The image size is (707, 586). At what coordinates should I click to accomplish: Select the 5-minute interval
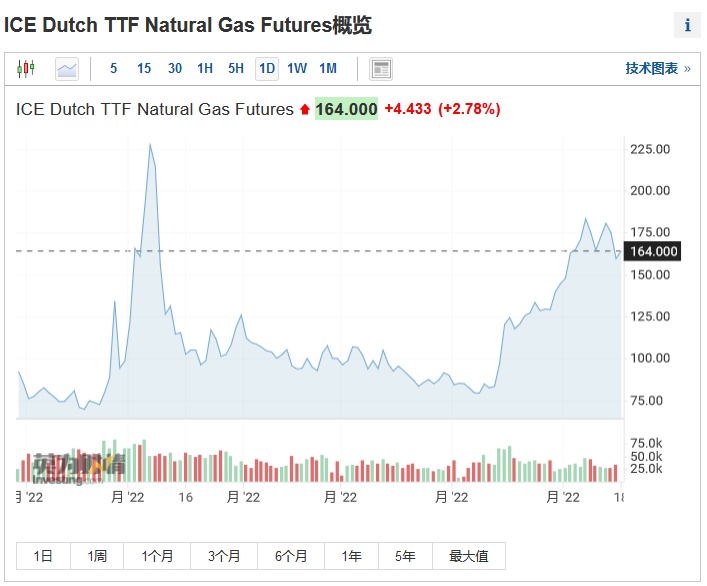[114, 69]
